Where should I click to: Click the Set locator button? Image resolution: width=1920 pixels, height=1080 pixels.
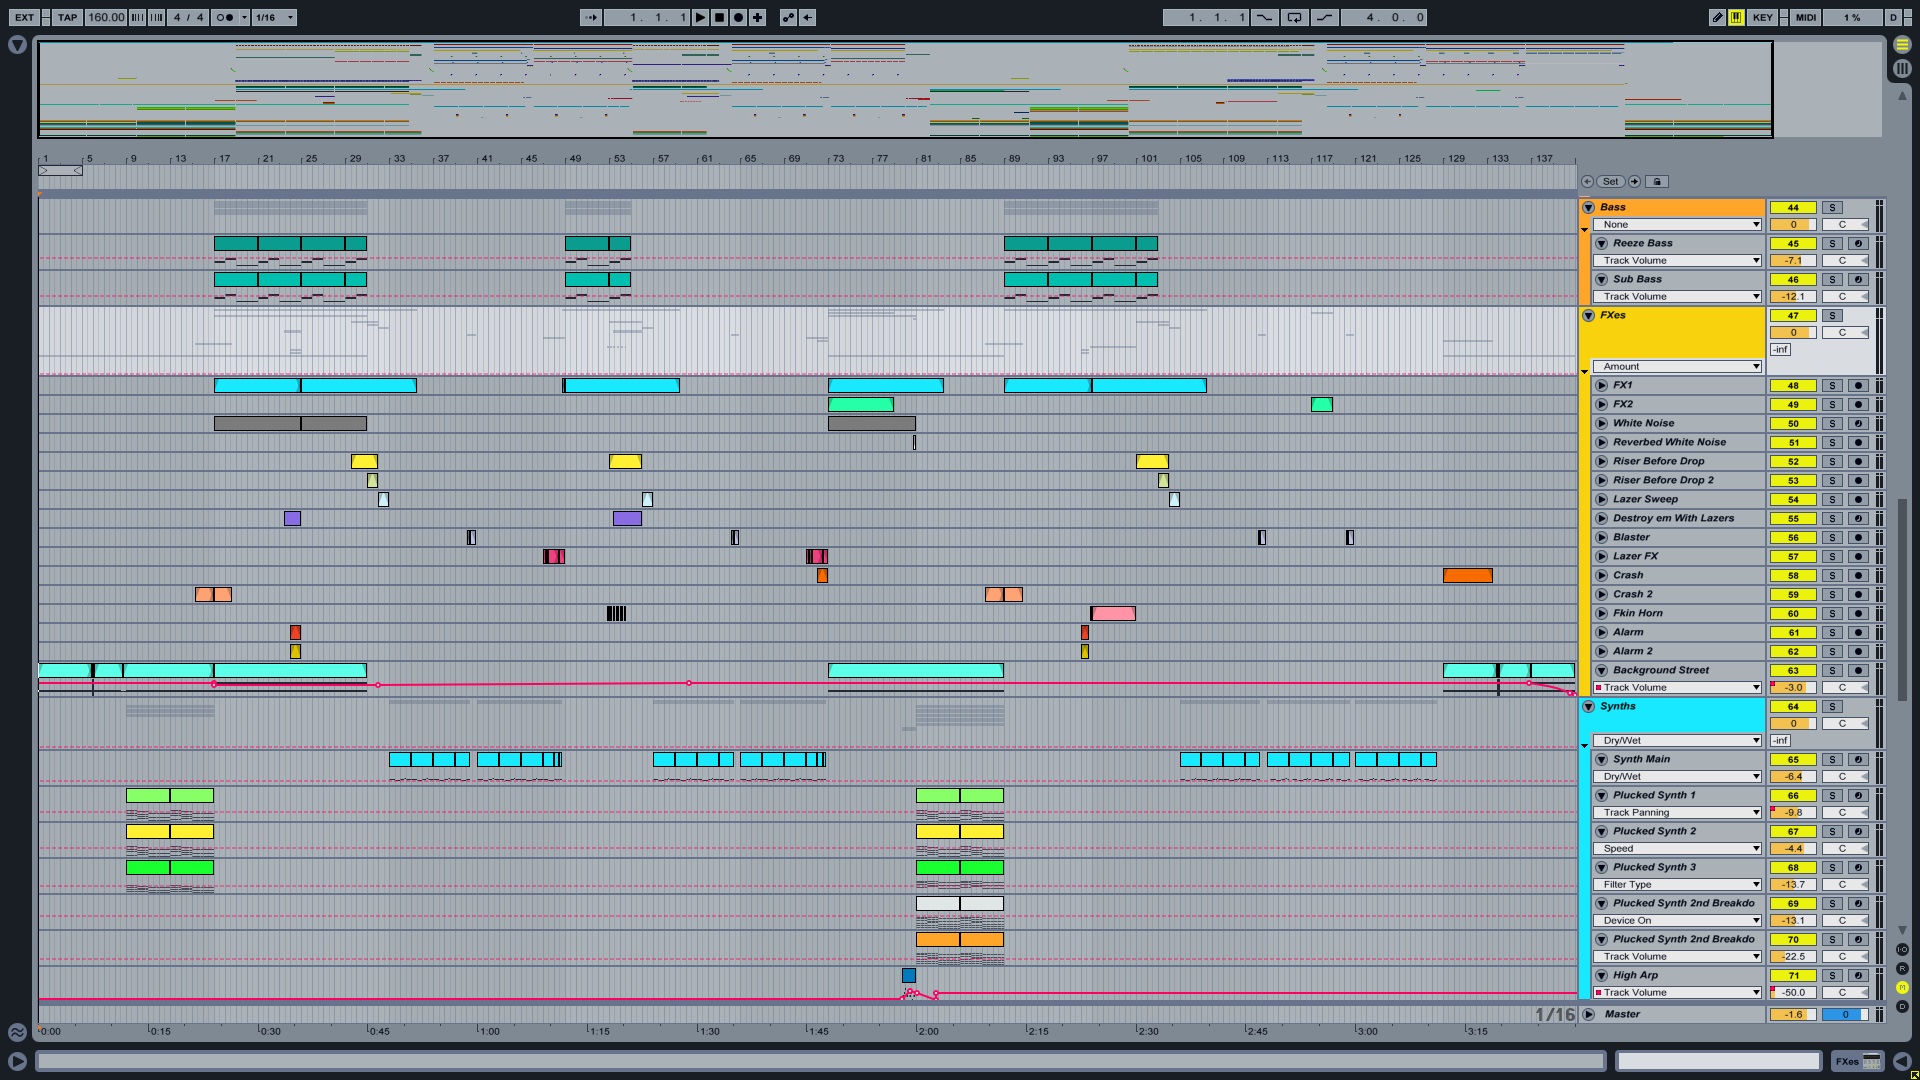point(1610,182)
